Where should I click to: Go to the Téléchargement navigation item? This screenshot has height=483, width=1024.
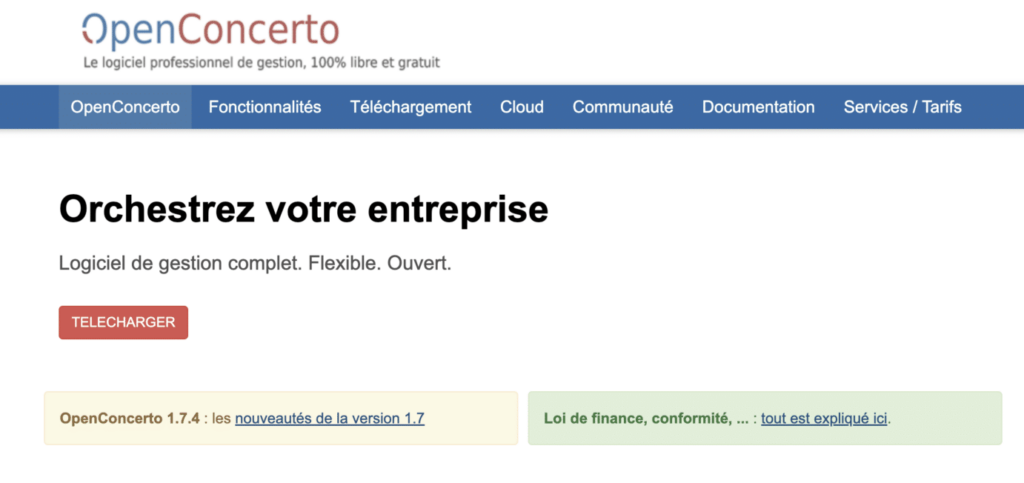click(410, 107)
